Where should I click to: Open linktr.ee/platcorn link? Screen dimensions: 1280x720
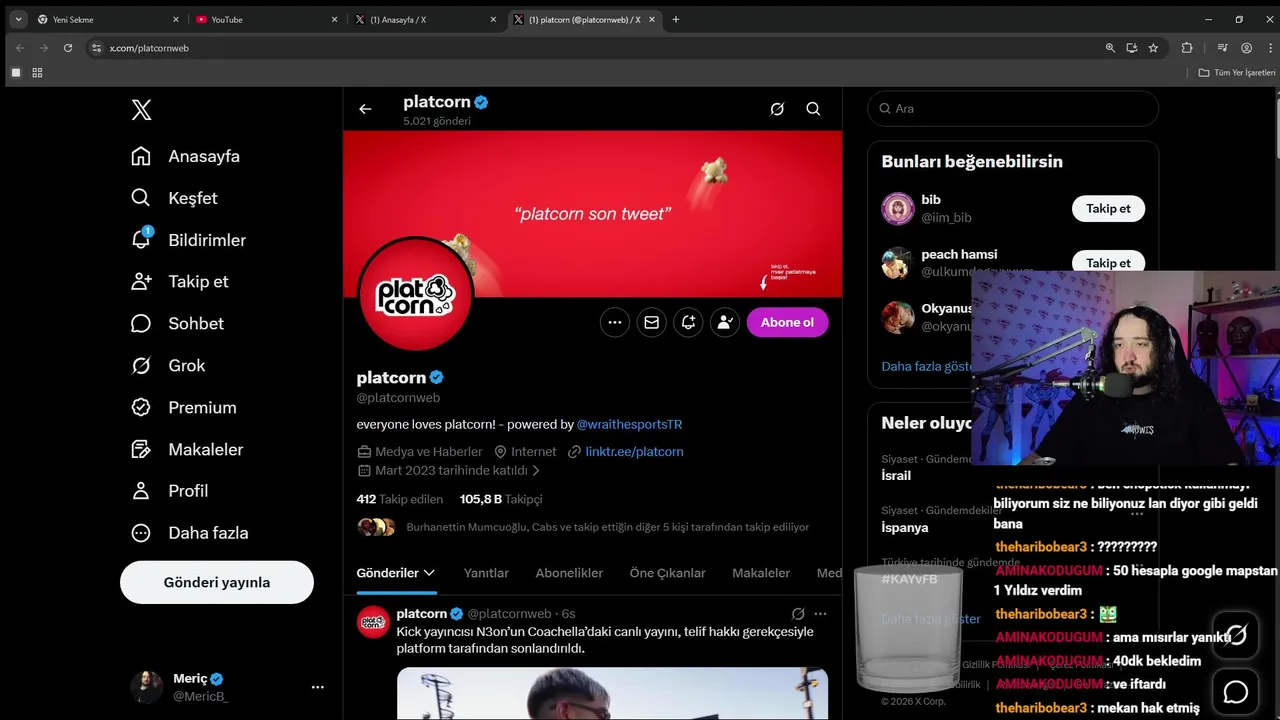pos(634,452)
